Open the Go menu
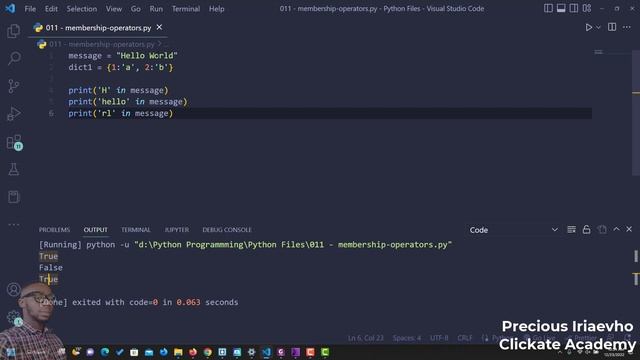The image size is (640, 360). [x=136, y=9]
